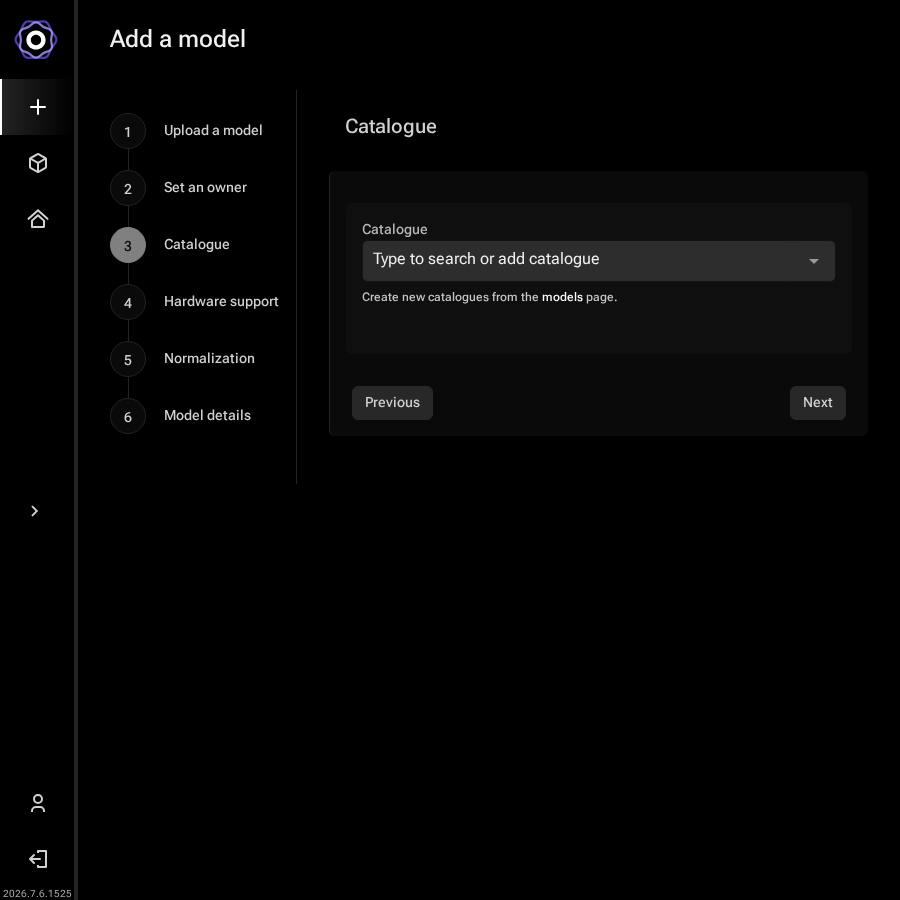This screenshot has height=900, width=900.
Task: Select step 4 circle for Hardware support
Action: 128,302
